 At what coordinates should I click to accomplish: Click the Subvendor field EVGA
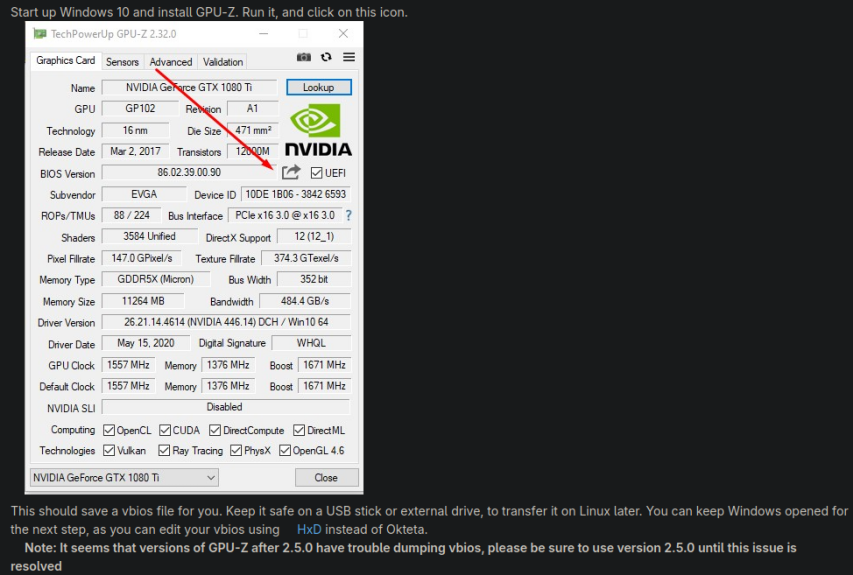[x=144, y=194]
